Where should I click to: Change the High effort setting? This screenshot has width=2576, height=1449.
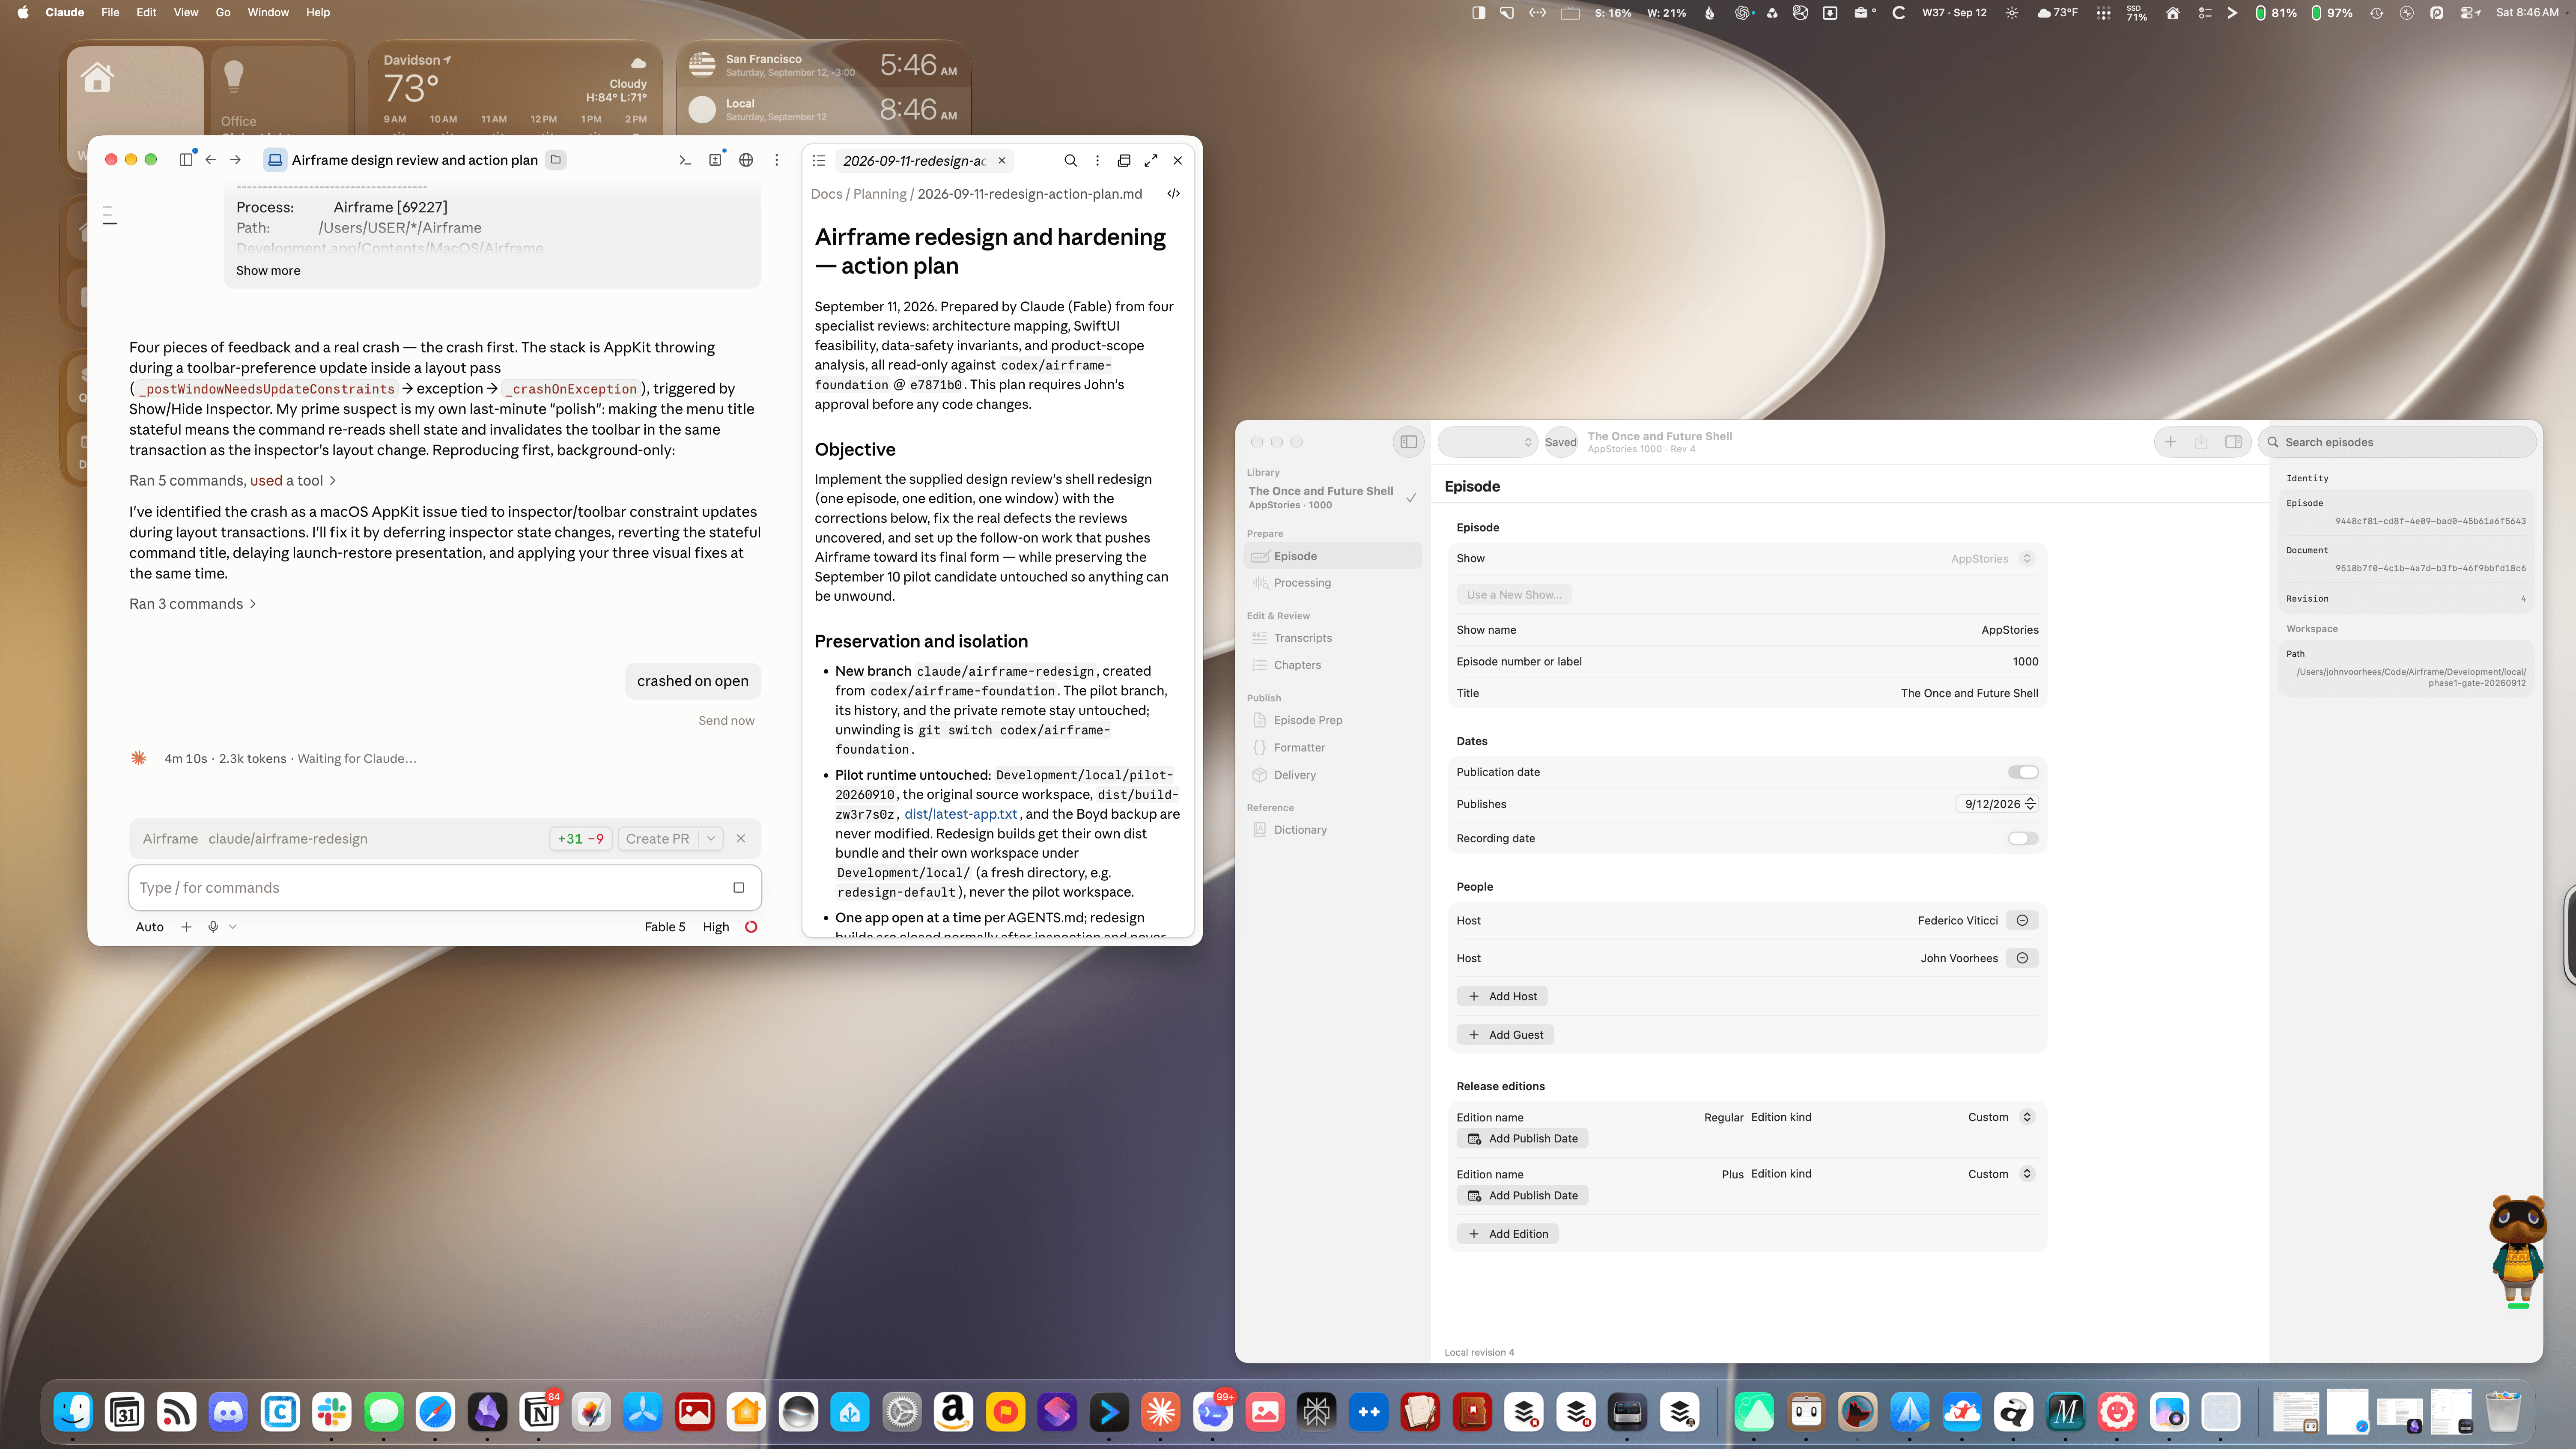(716, 927)
